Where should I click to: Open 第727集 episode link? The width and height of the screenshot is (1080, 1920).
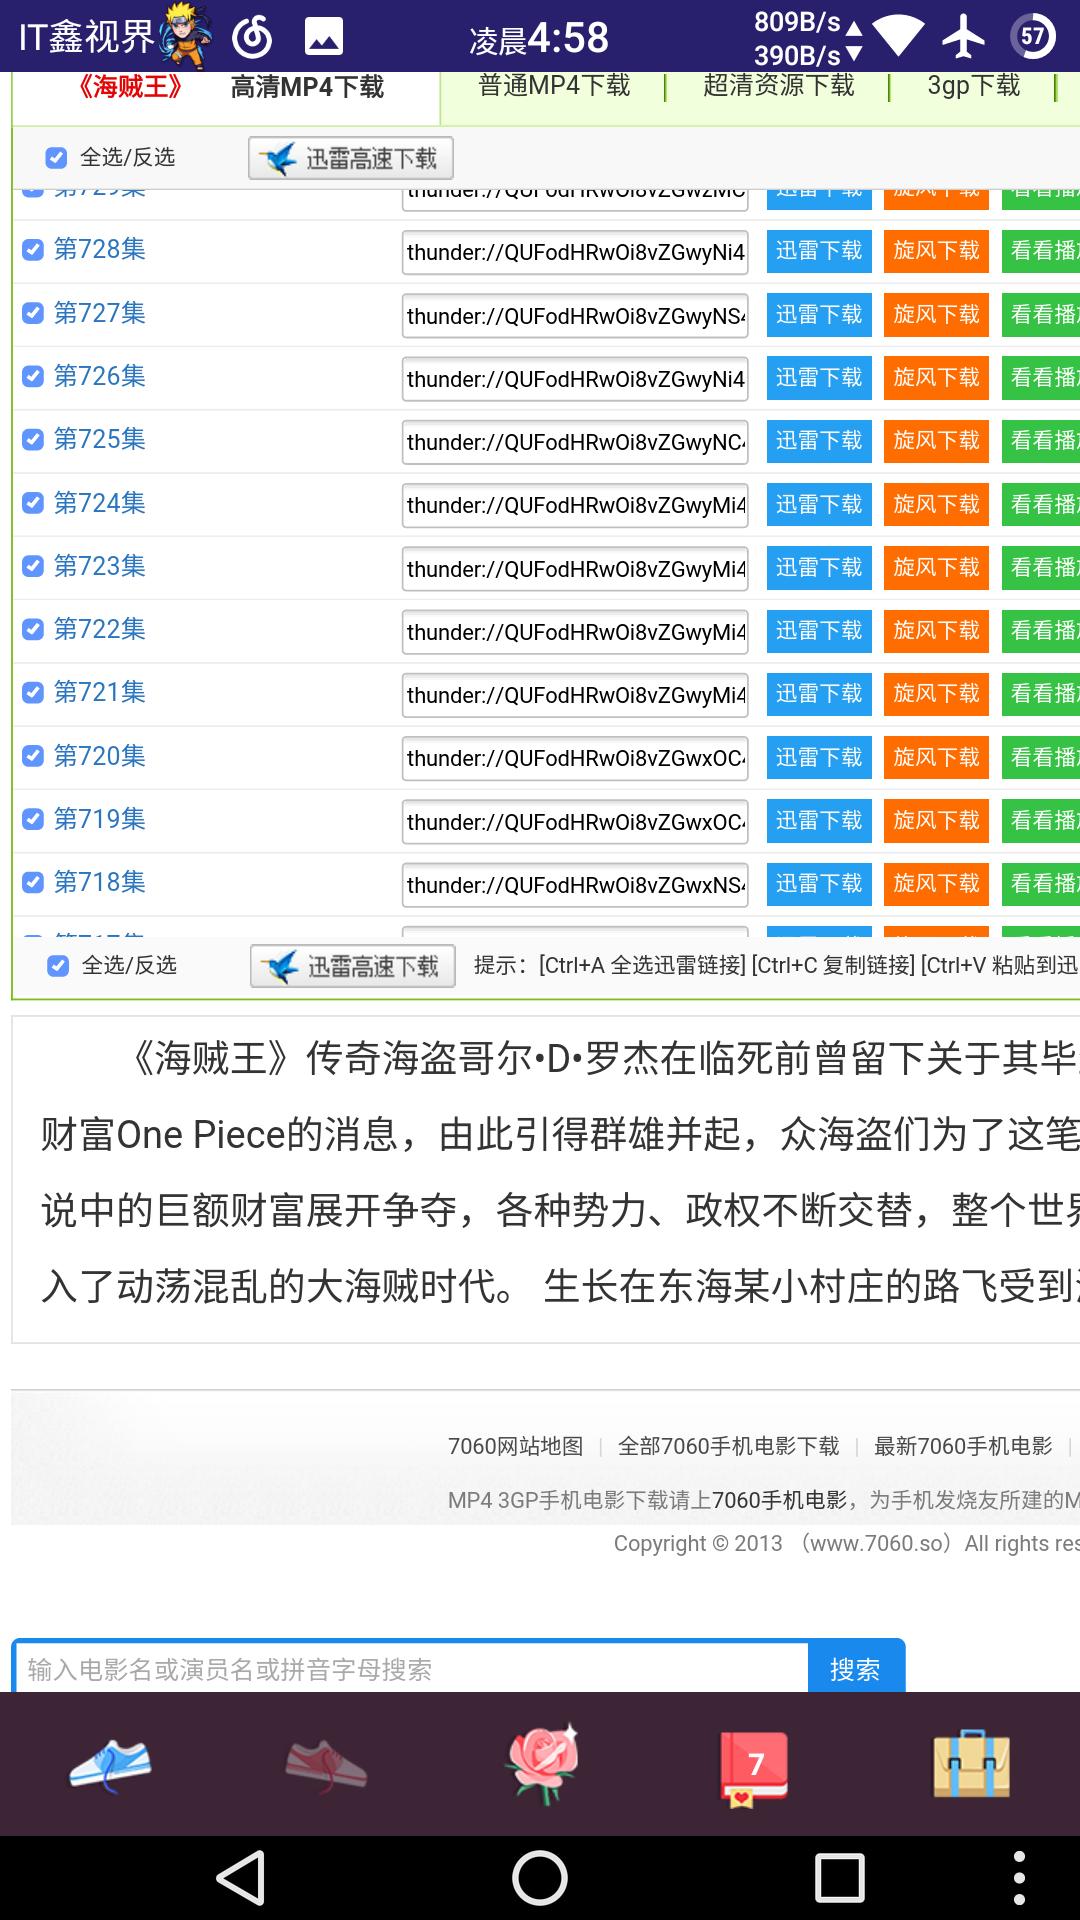tap(99, 313)
